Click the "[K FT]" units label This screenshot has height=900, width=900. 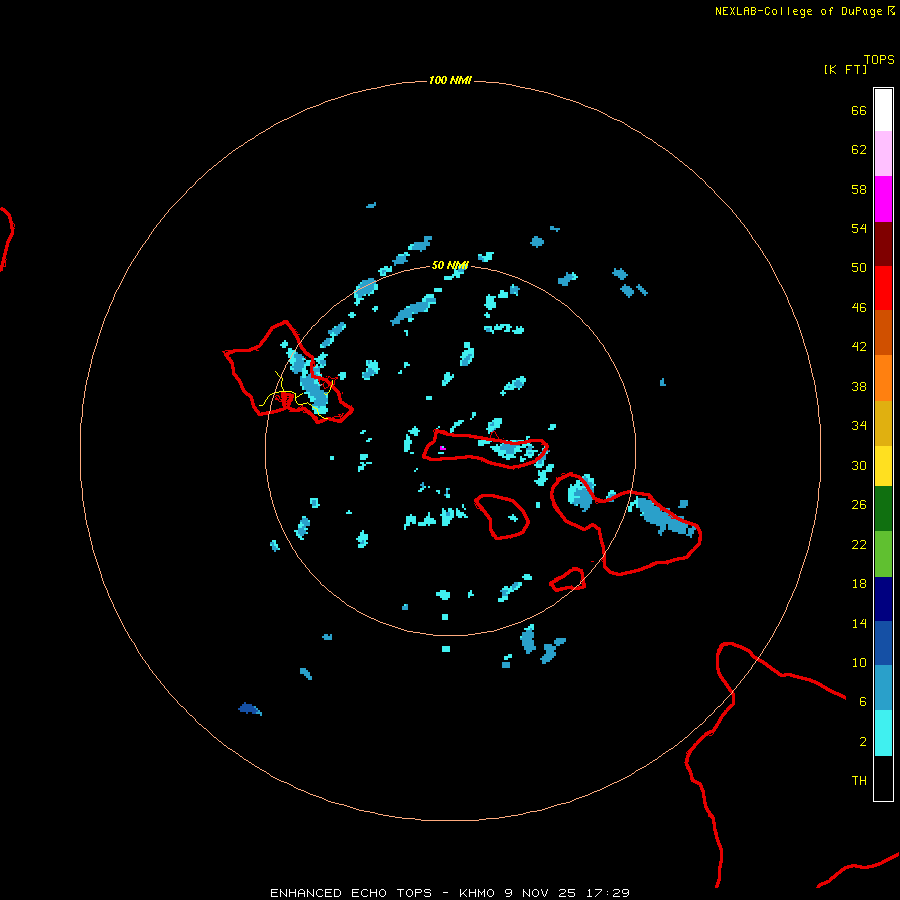coord(845,69)
